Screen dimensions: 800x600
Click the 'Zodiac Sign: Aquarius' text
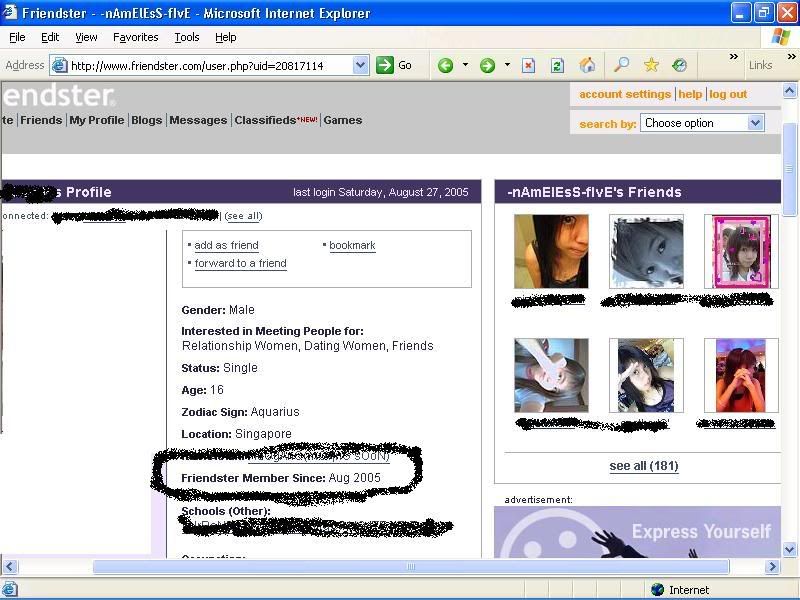(240, 412)
